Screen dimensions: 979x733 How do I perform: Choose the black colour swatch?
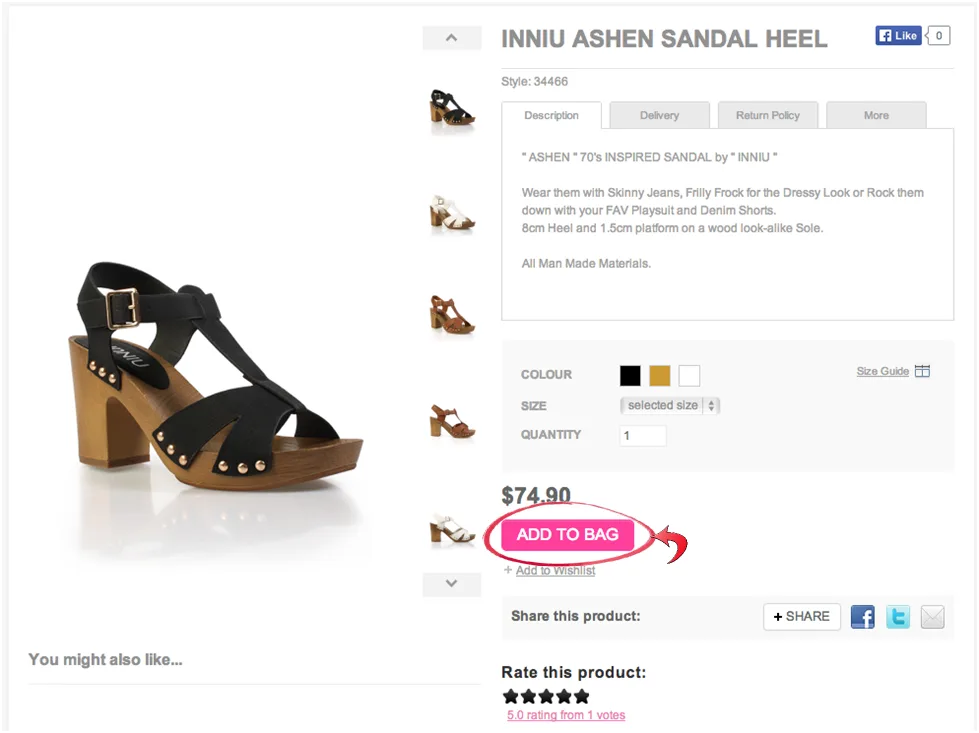[x=630, y=376]
